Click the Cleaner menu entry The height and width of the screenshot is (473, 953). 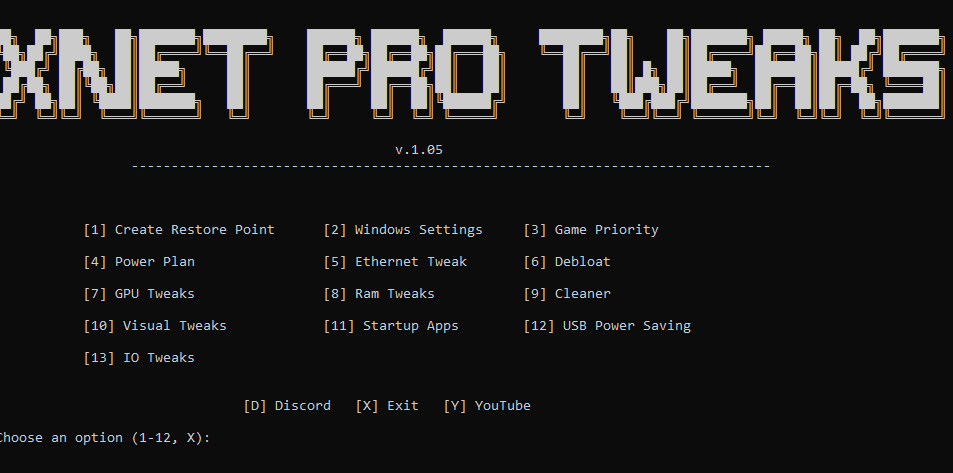point(567,294)
